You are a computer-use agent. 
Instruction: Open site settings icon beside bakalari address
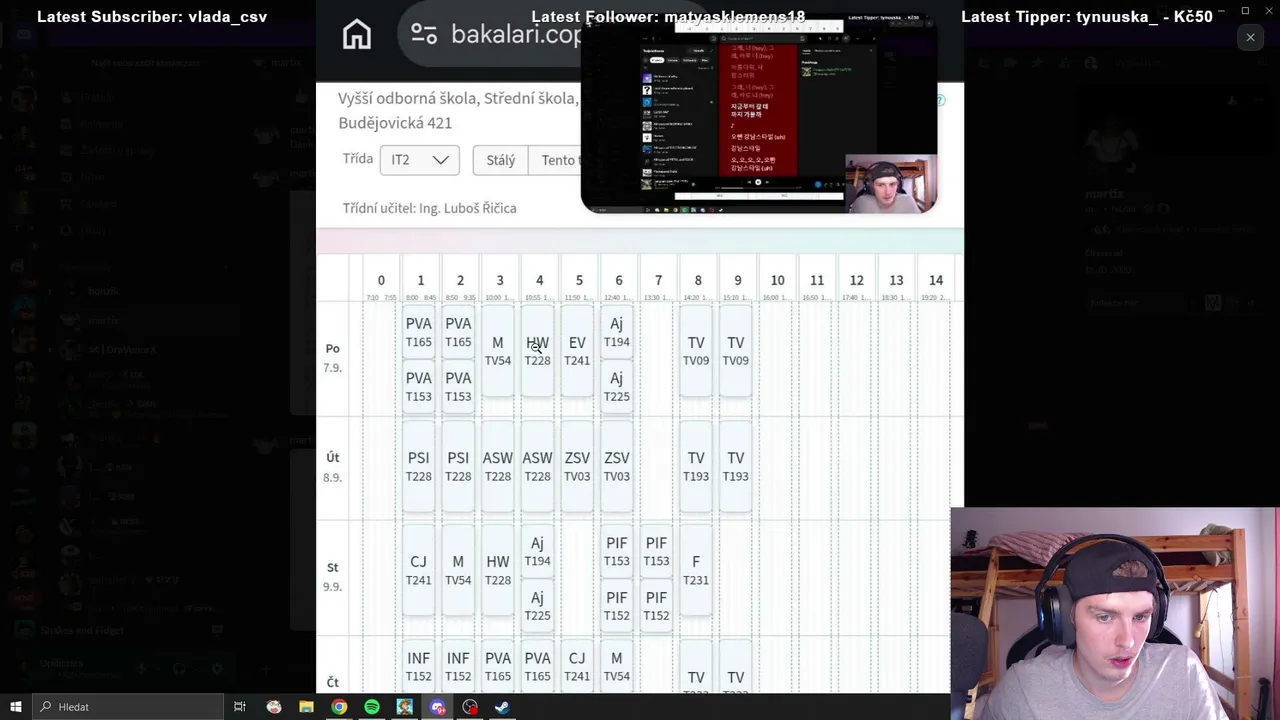pos(424,34)
